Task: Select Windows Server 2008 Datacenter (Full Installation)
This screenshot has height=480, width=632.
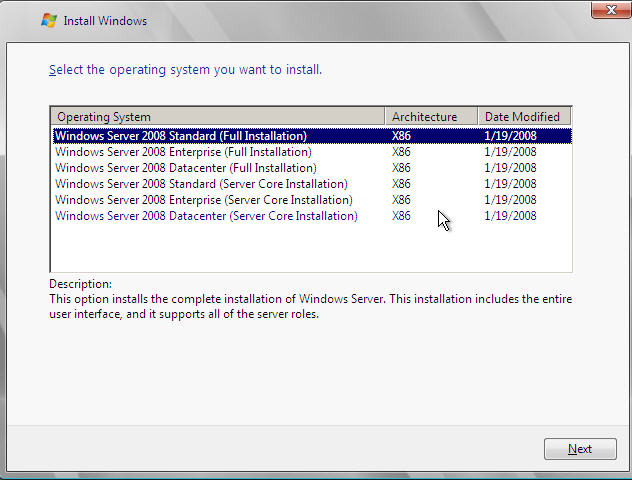Action: 312,168
